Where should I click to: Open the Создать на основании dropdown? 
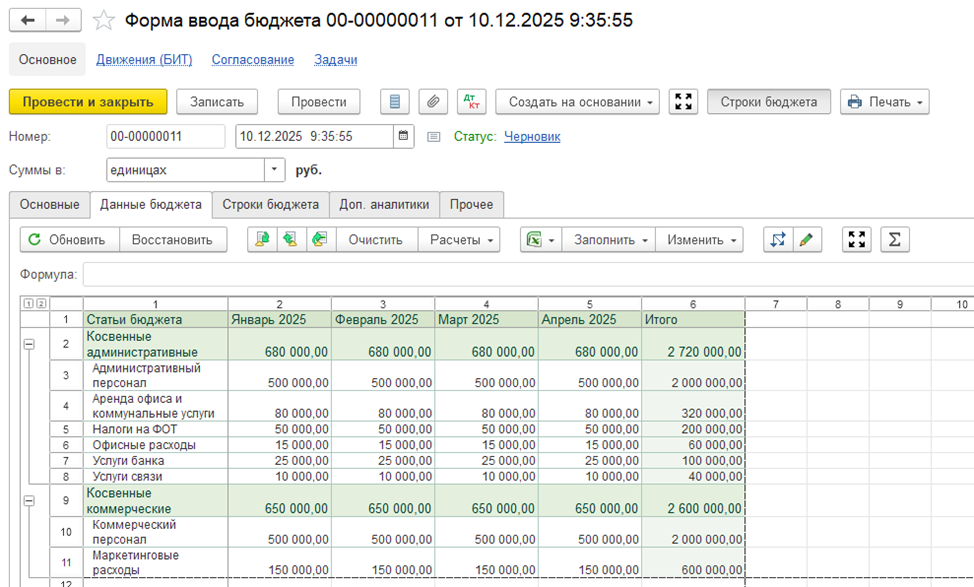pyautogui.click(x=579, y=102)
